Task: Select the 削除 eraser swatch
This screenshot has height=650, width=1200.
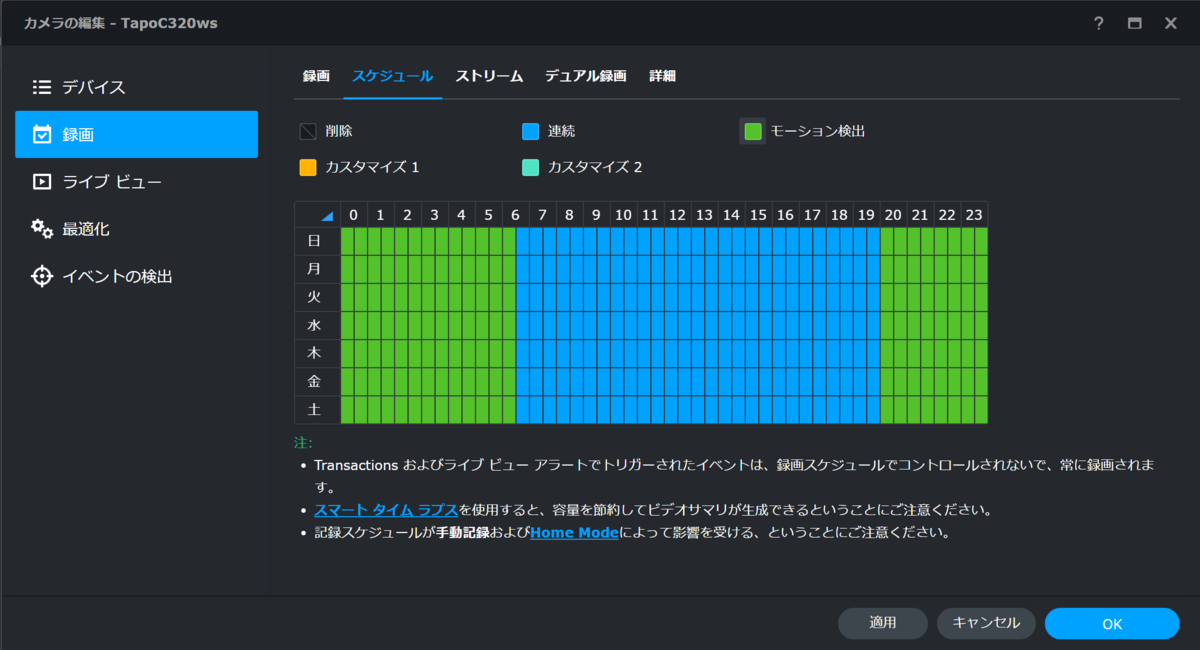Action: click(308, 131)
